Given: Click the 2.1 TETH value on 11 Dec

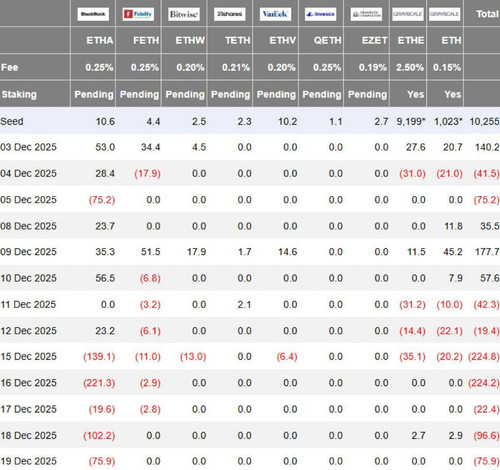Looking at the screenshot, I should pyautogui.click(x=244, y=304).
